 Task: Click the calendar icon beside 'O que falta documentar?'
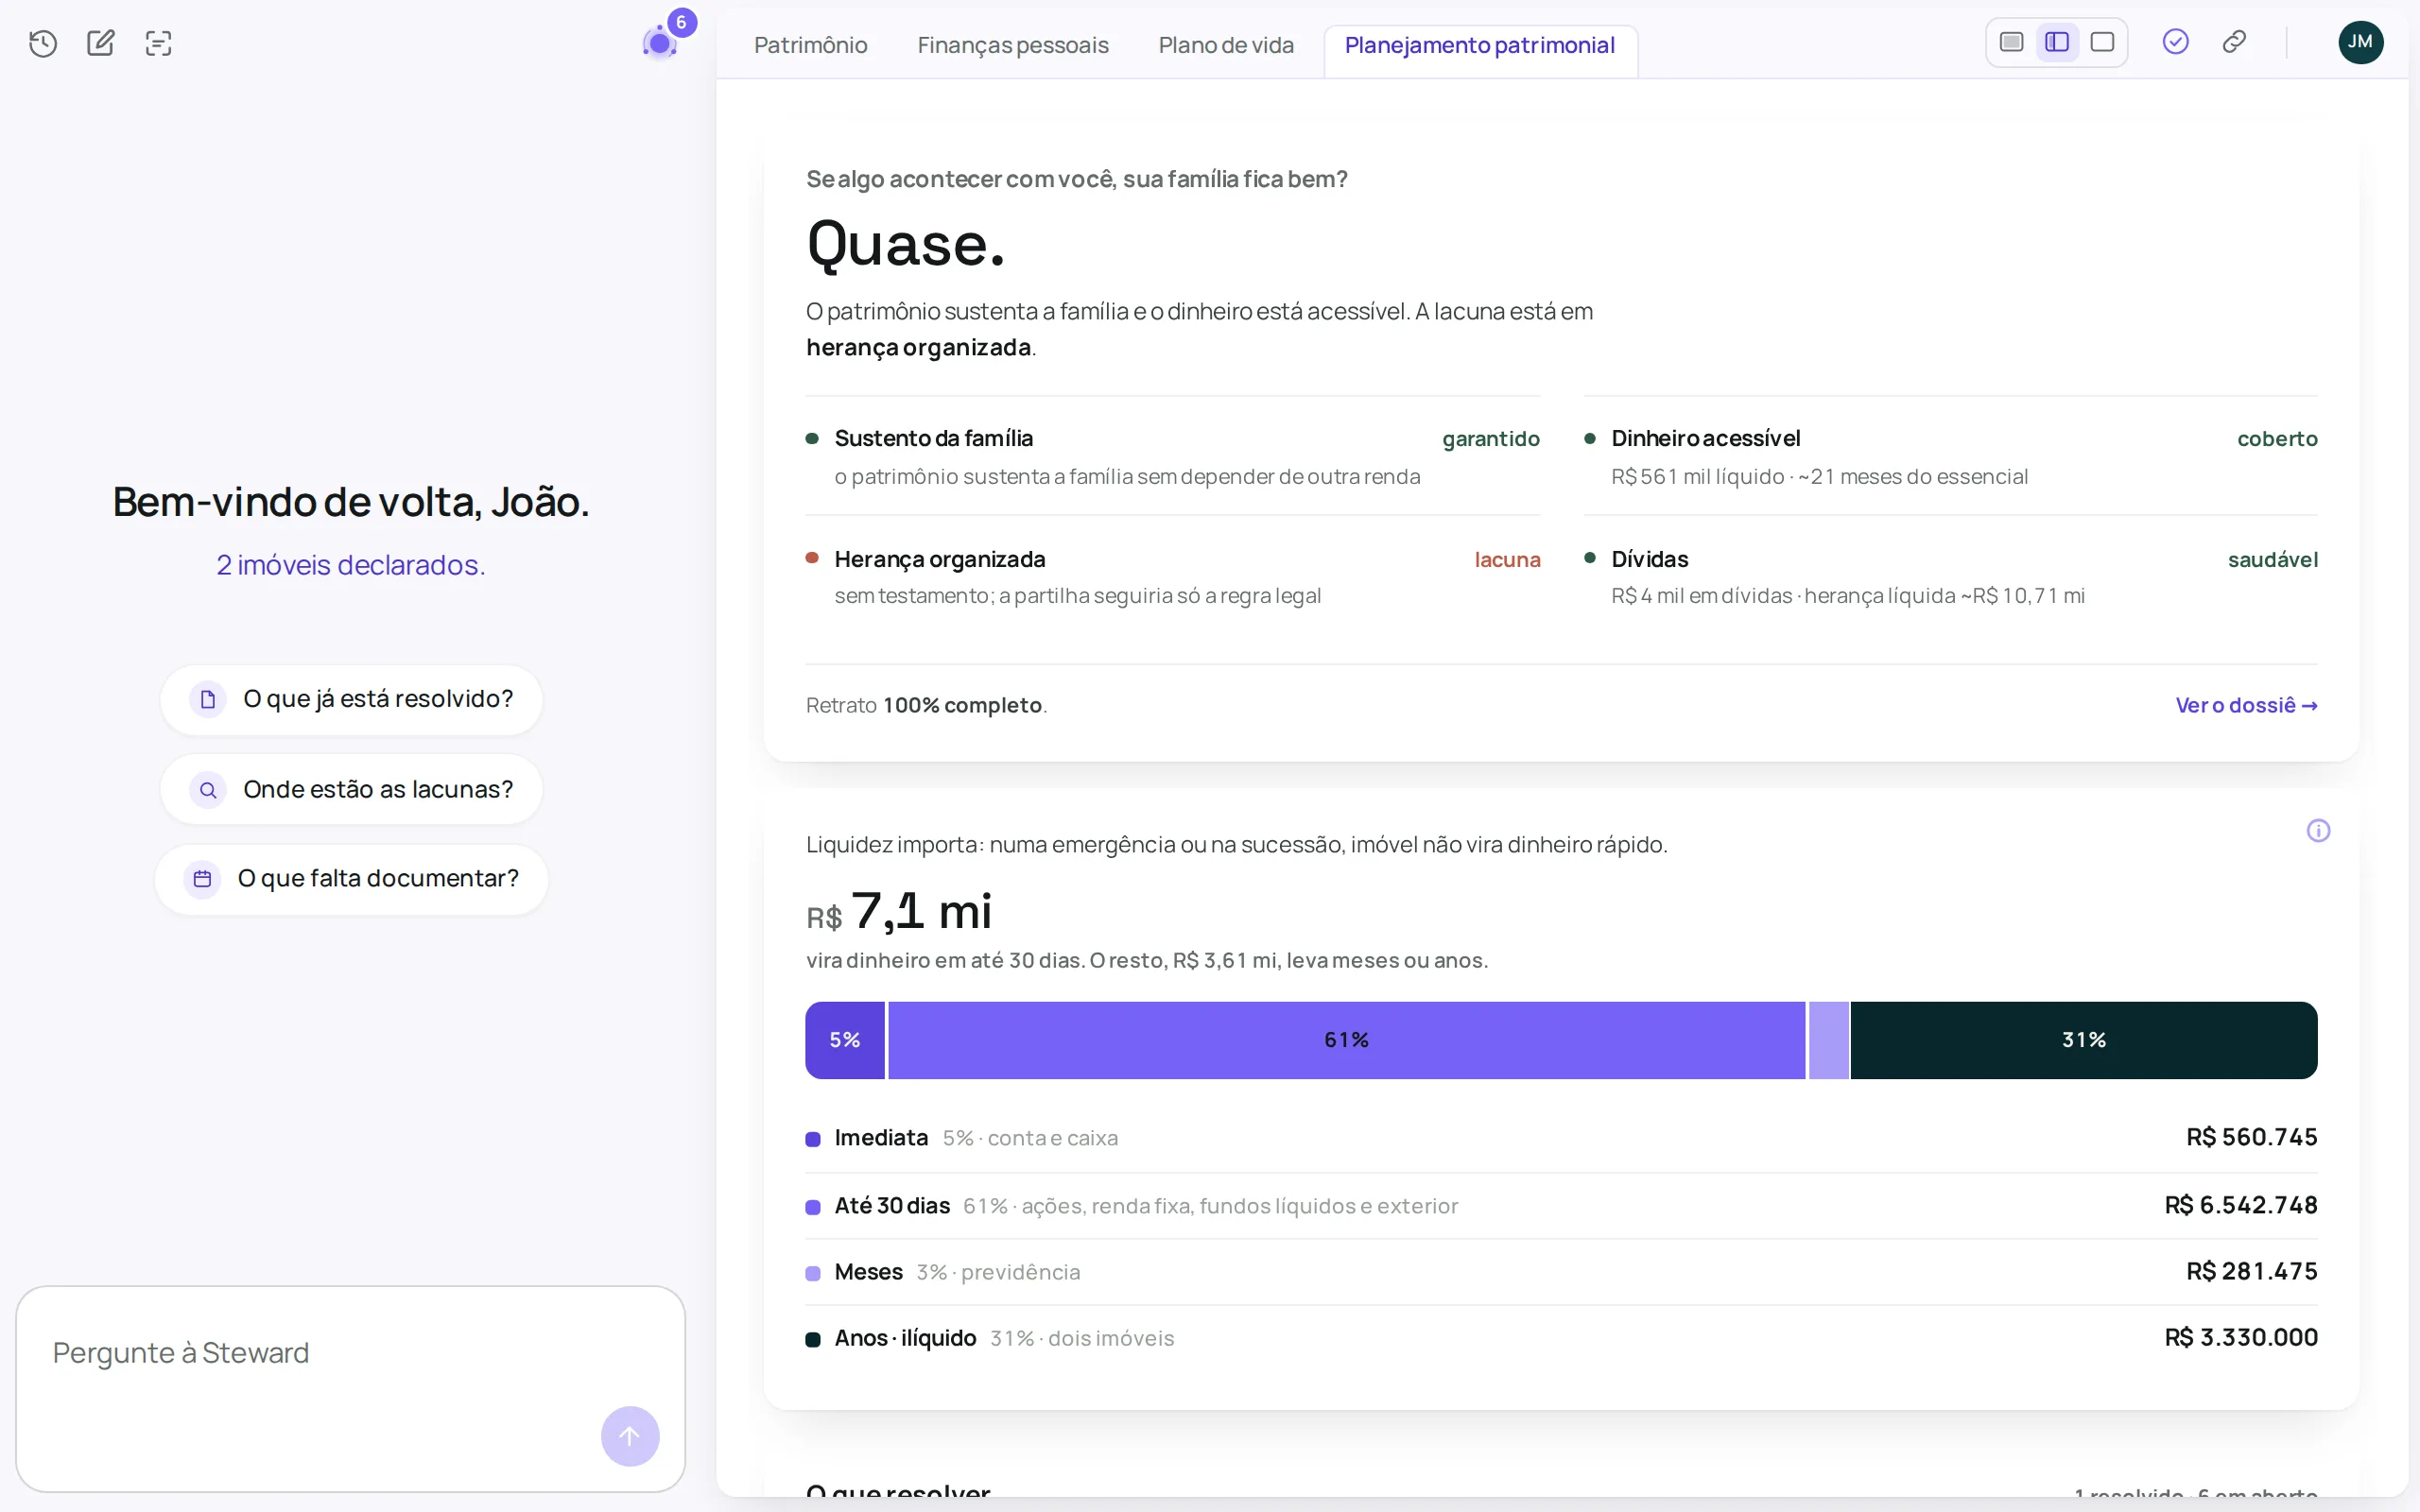tap(202, 879)
